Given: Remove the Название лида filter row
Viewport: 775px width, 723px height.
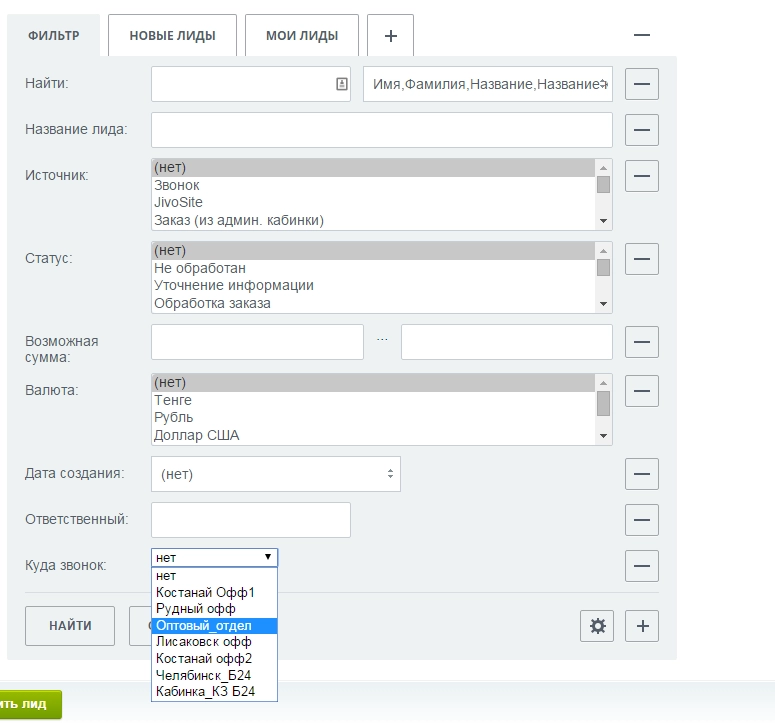Looking at the screenshot, I should coord(642,130).
